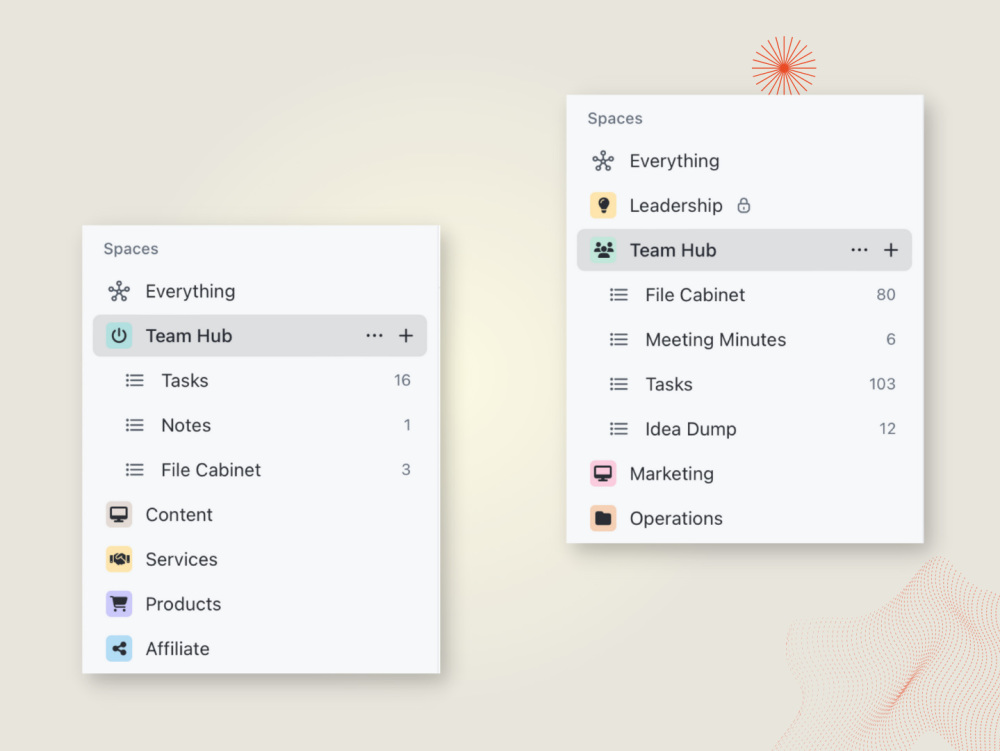Click the Leadership lightbulb icon
This screenshot has width=1000, height=751.
click(x=603, y=205)
